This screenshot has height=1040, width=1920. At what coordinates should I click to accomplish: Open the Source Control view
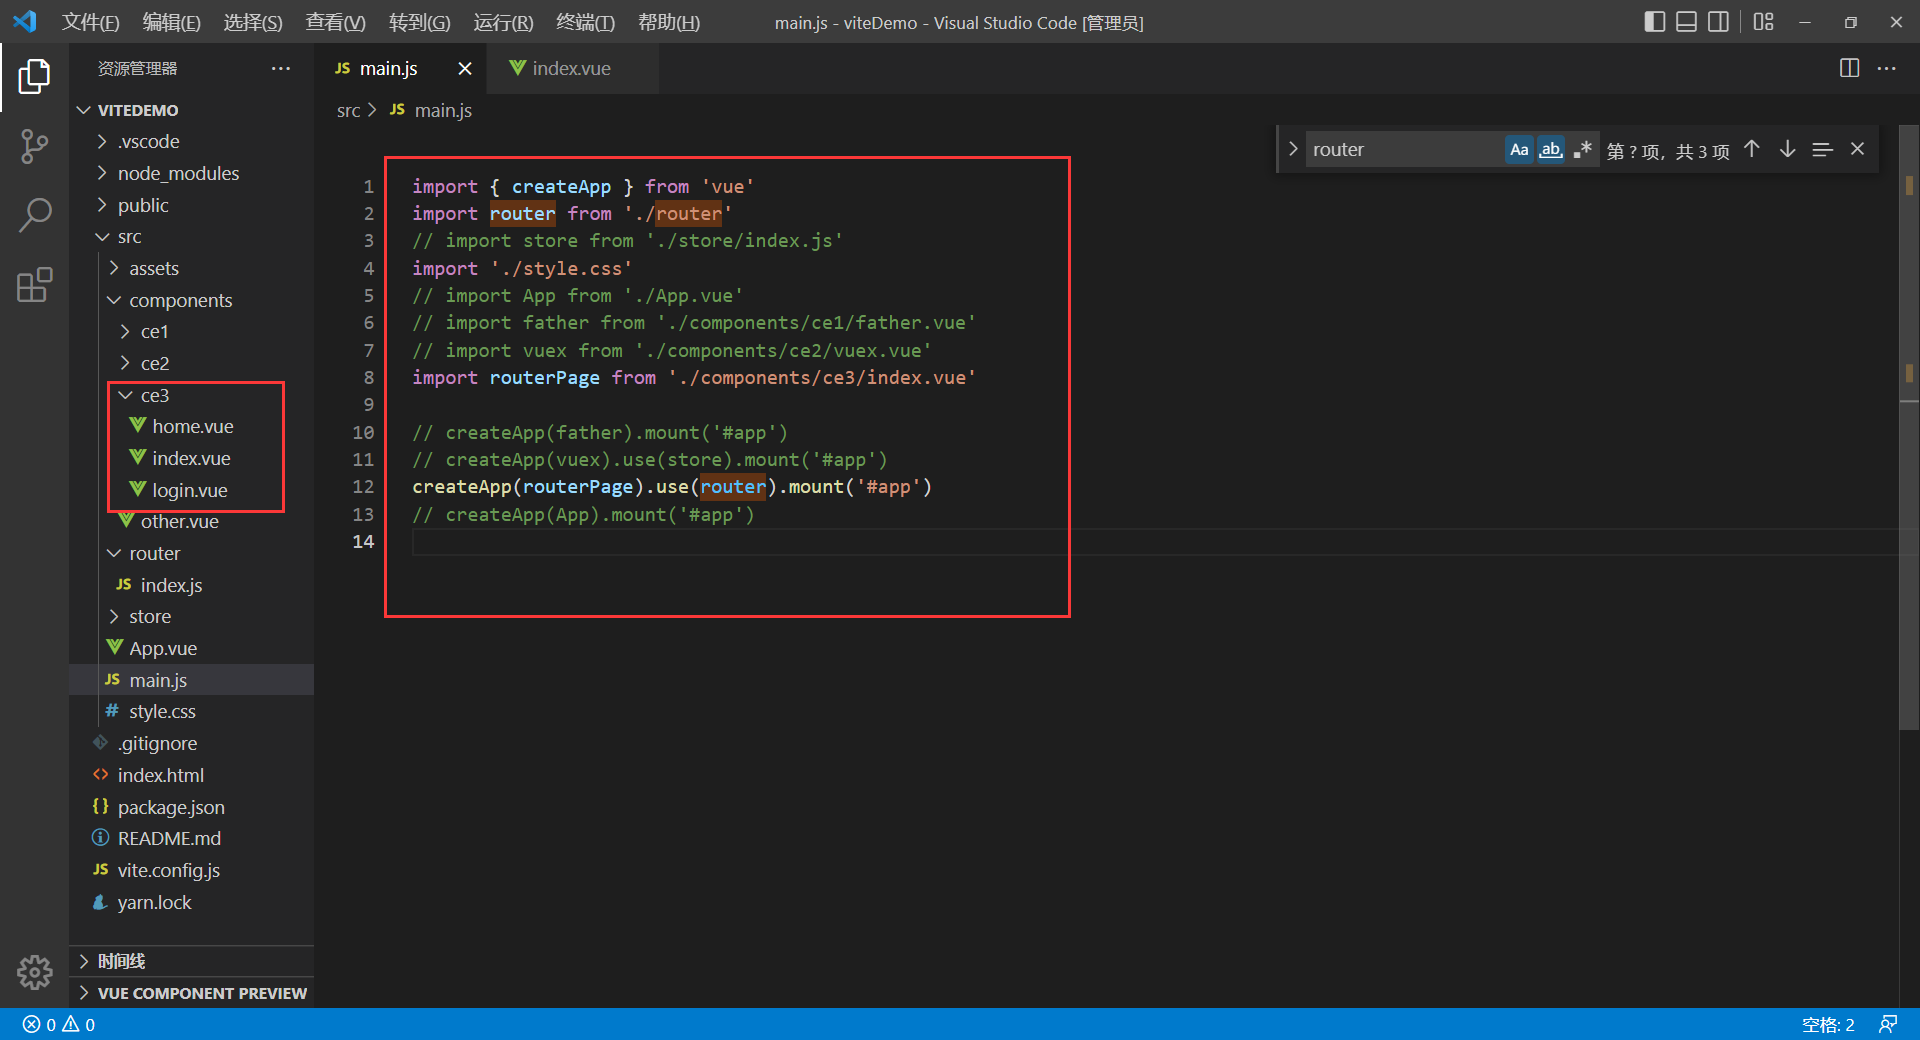[x=34, y=146]
